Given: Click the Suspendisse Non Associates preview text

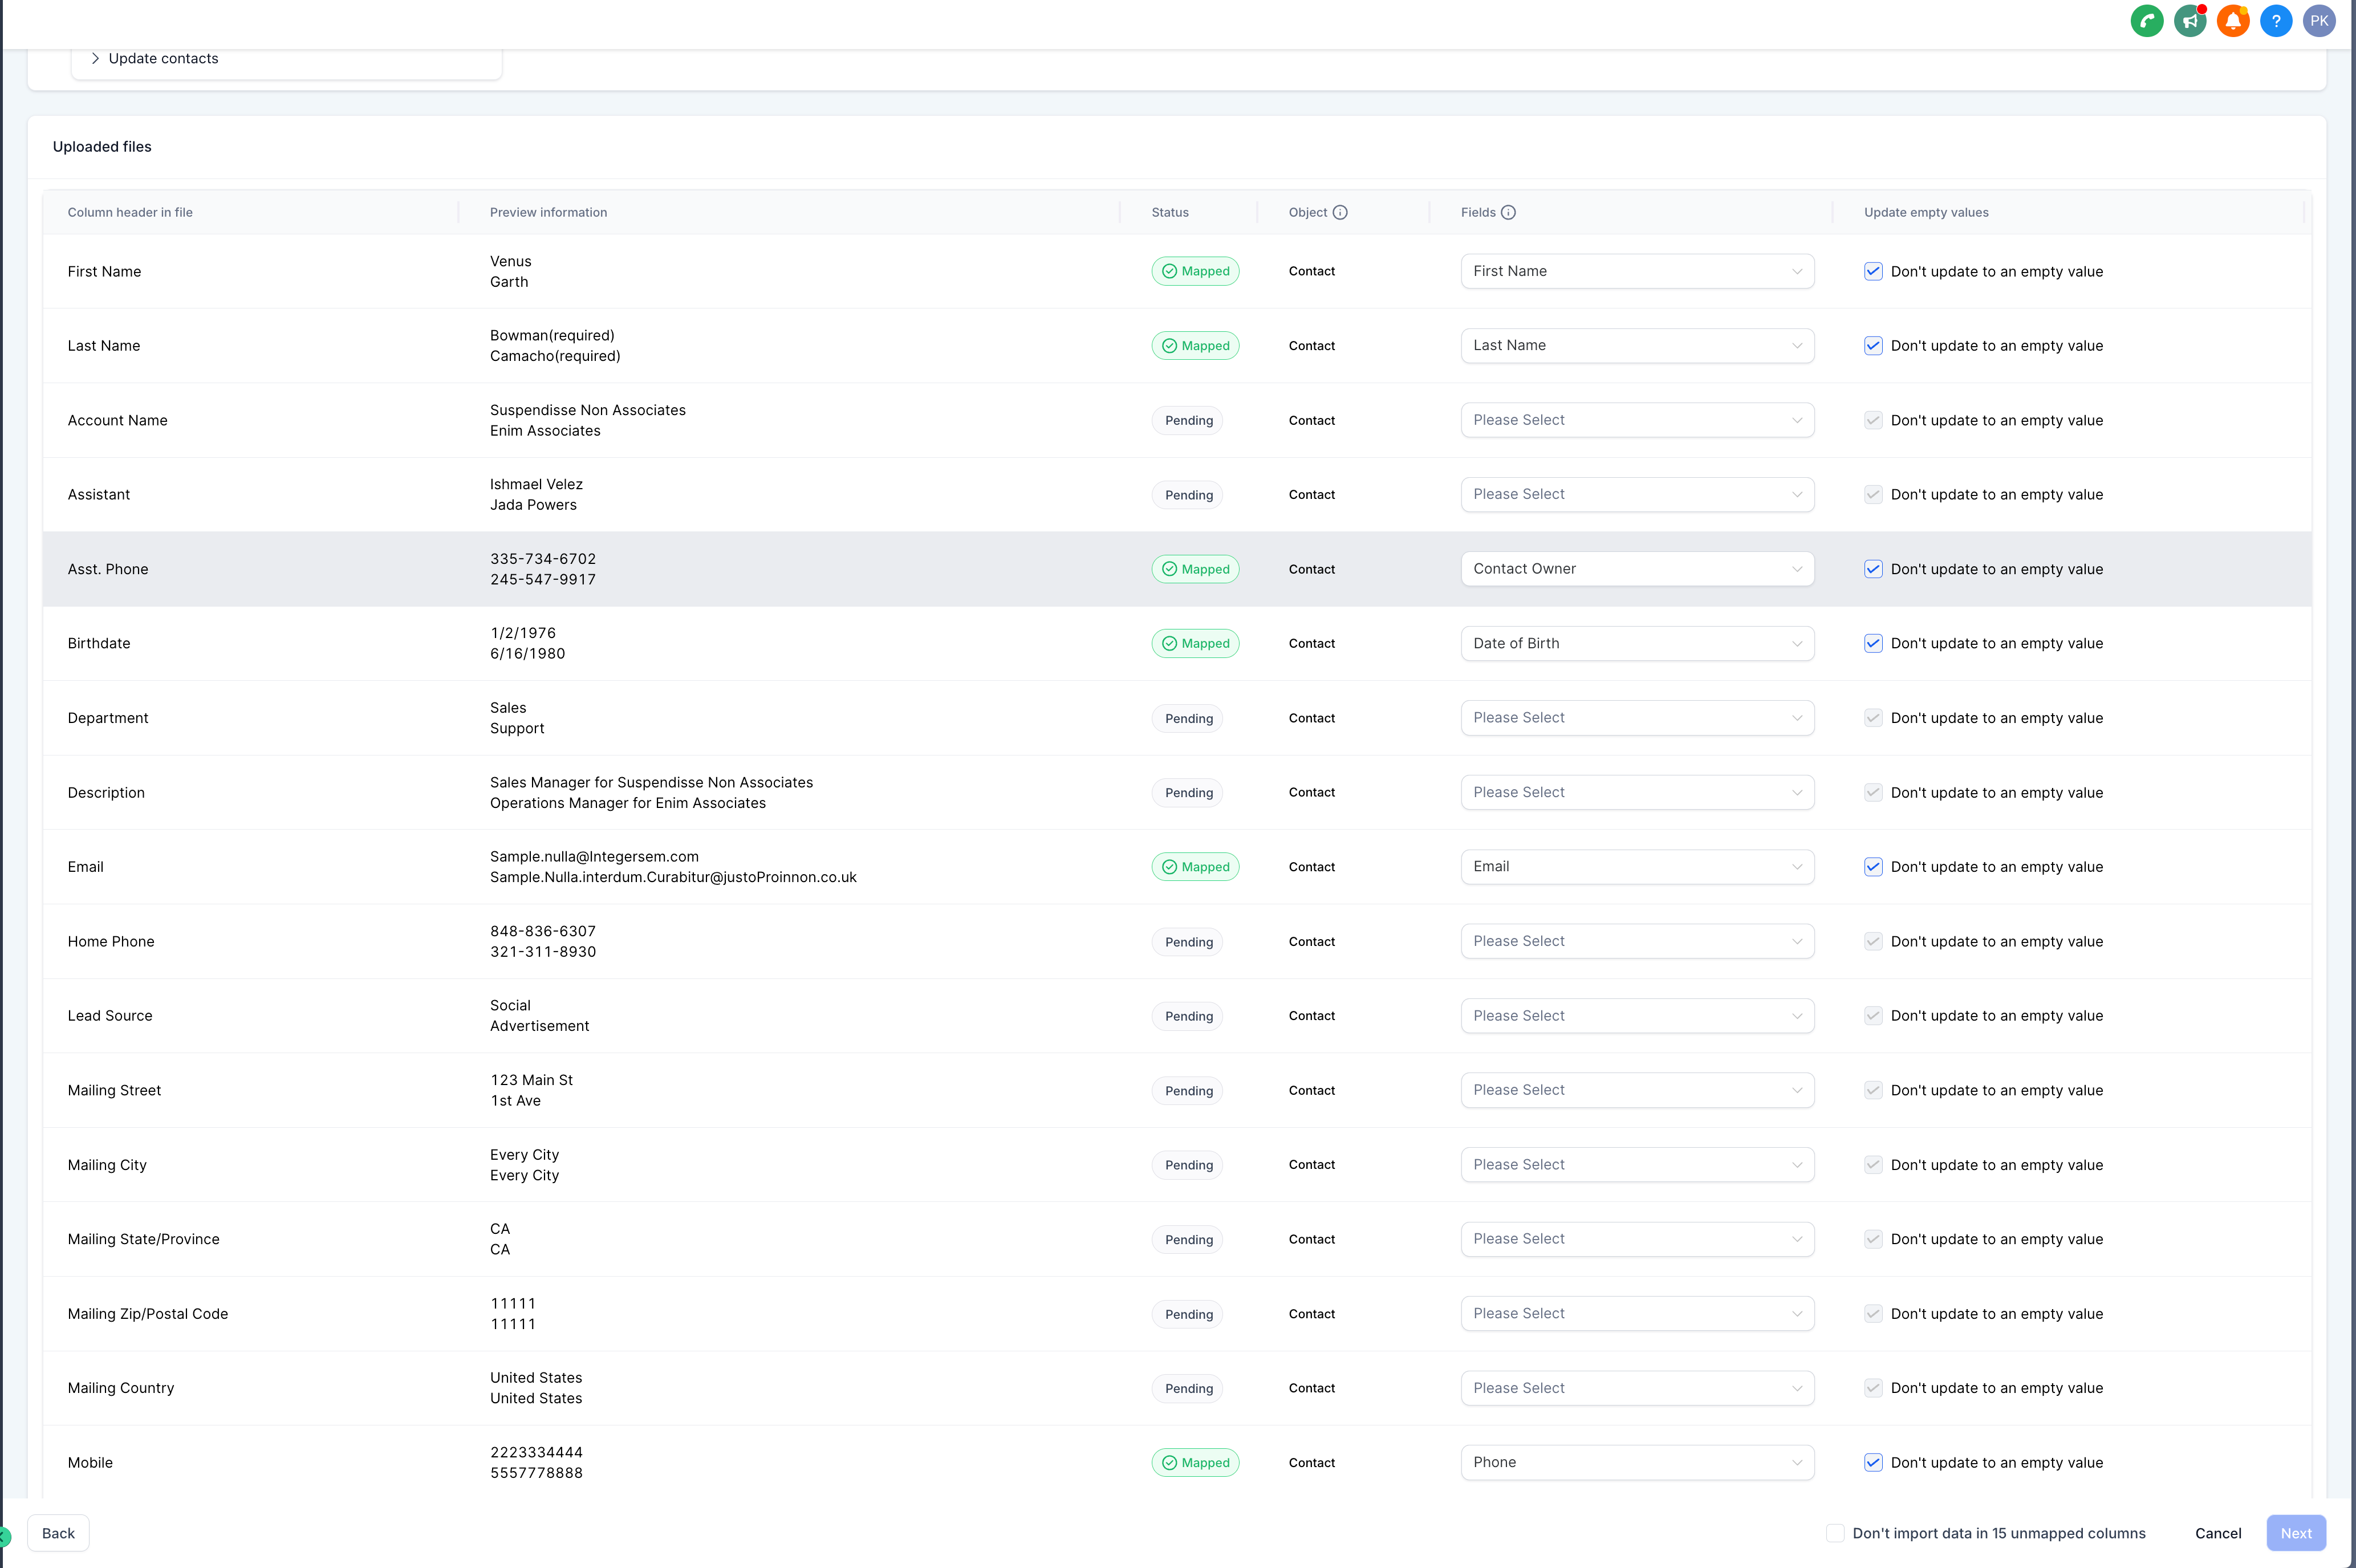Looking at the screenshot, I should point(588,410).
